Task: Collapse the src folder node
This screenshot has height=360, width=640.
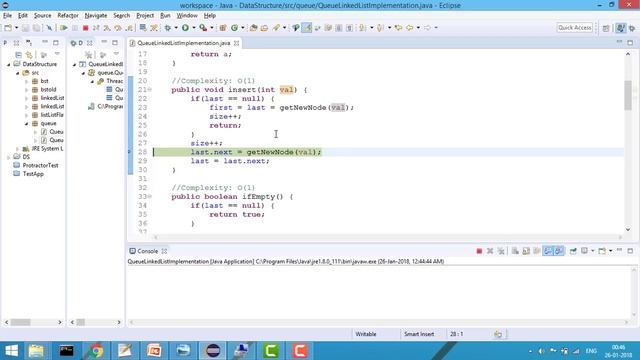Action: (18, 73)
